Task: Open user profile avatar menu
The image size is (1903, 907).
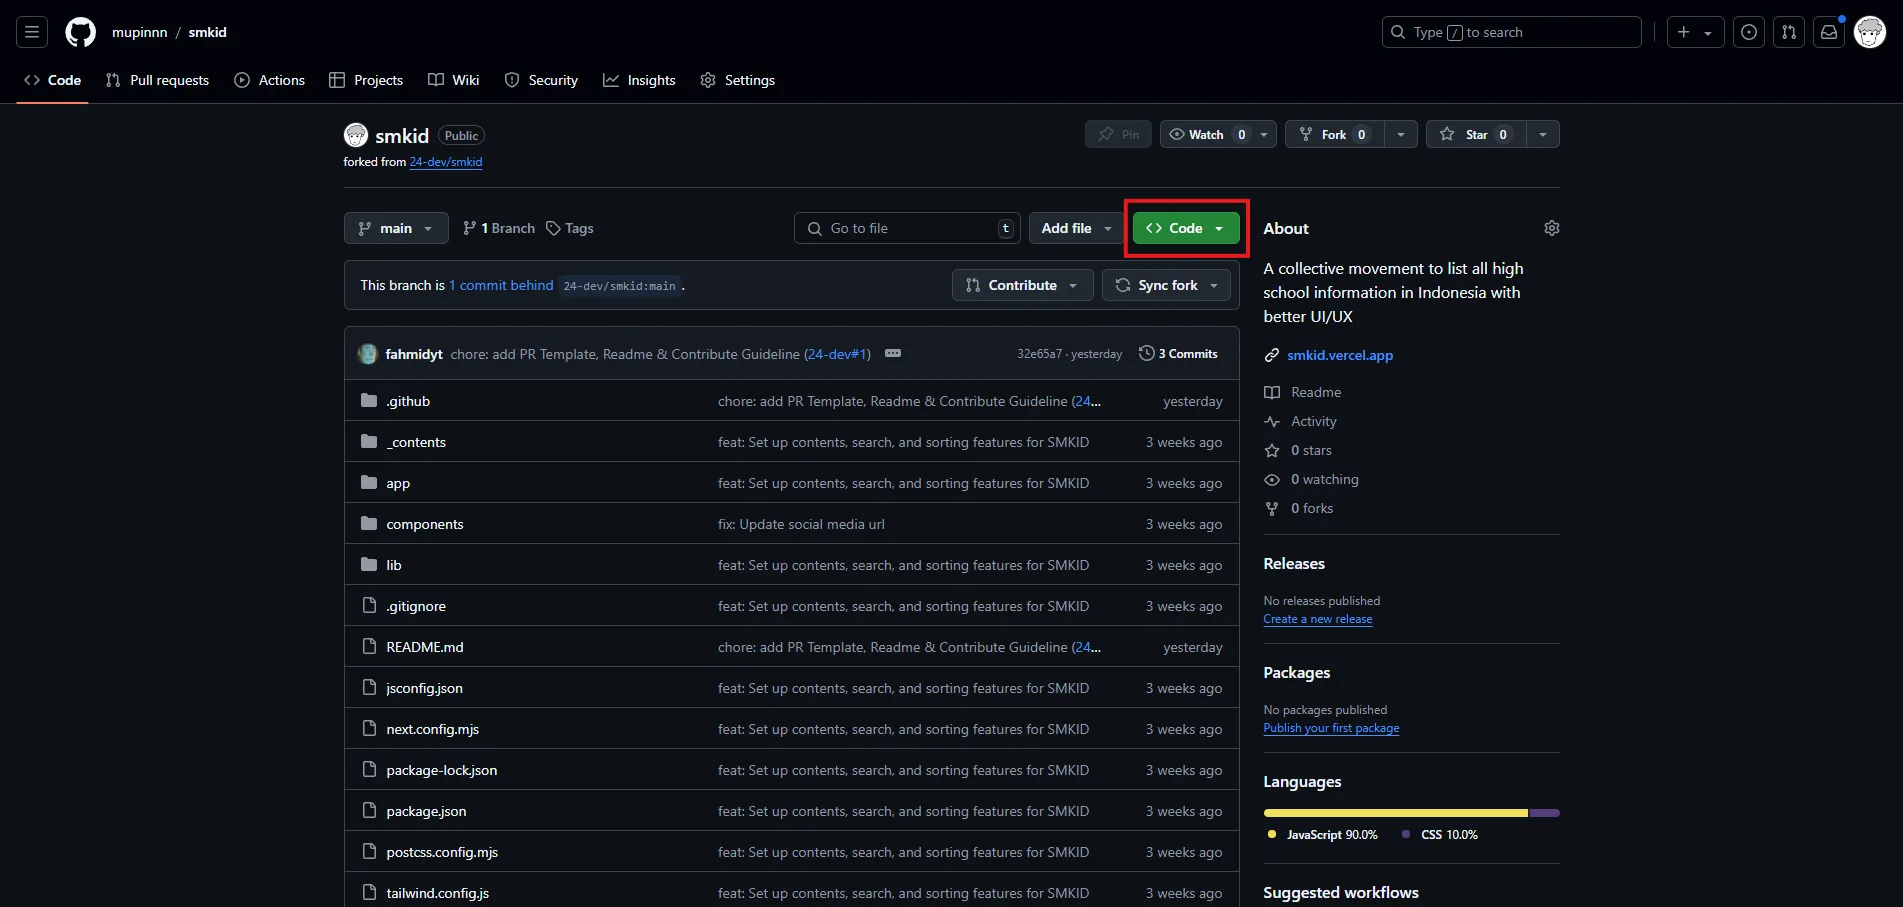Action: click(1870, 32)
